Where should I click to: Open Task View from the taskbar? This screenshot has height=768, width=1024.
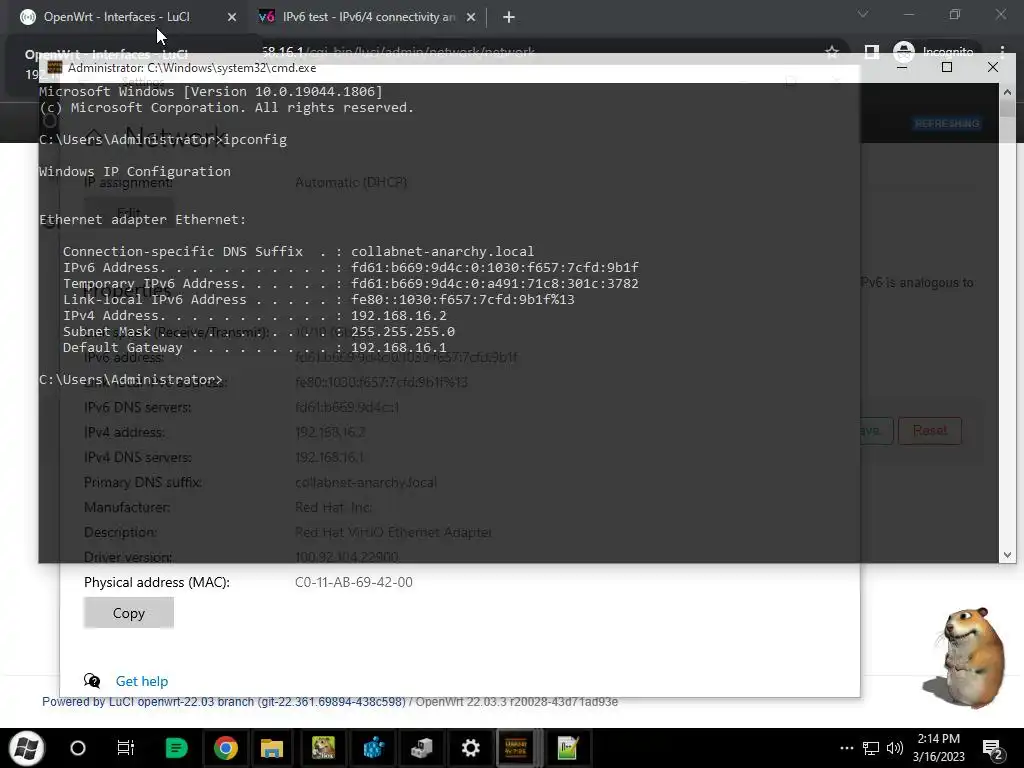pos(125,748)
